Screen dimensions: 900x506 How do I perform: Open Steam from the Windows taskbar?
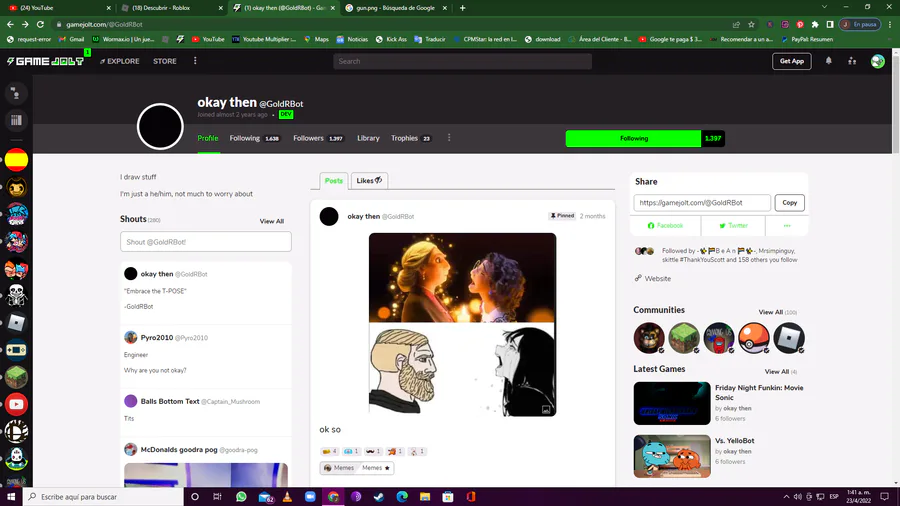(x=379, y=497)
